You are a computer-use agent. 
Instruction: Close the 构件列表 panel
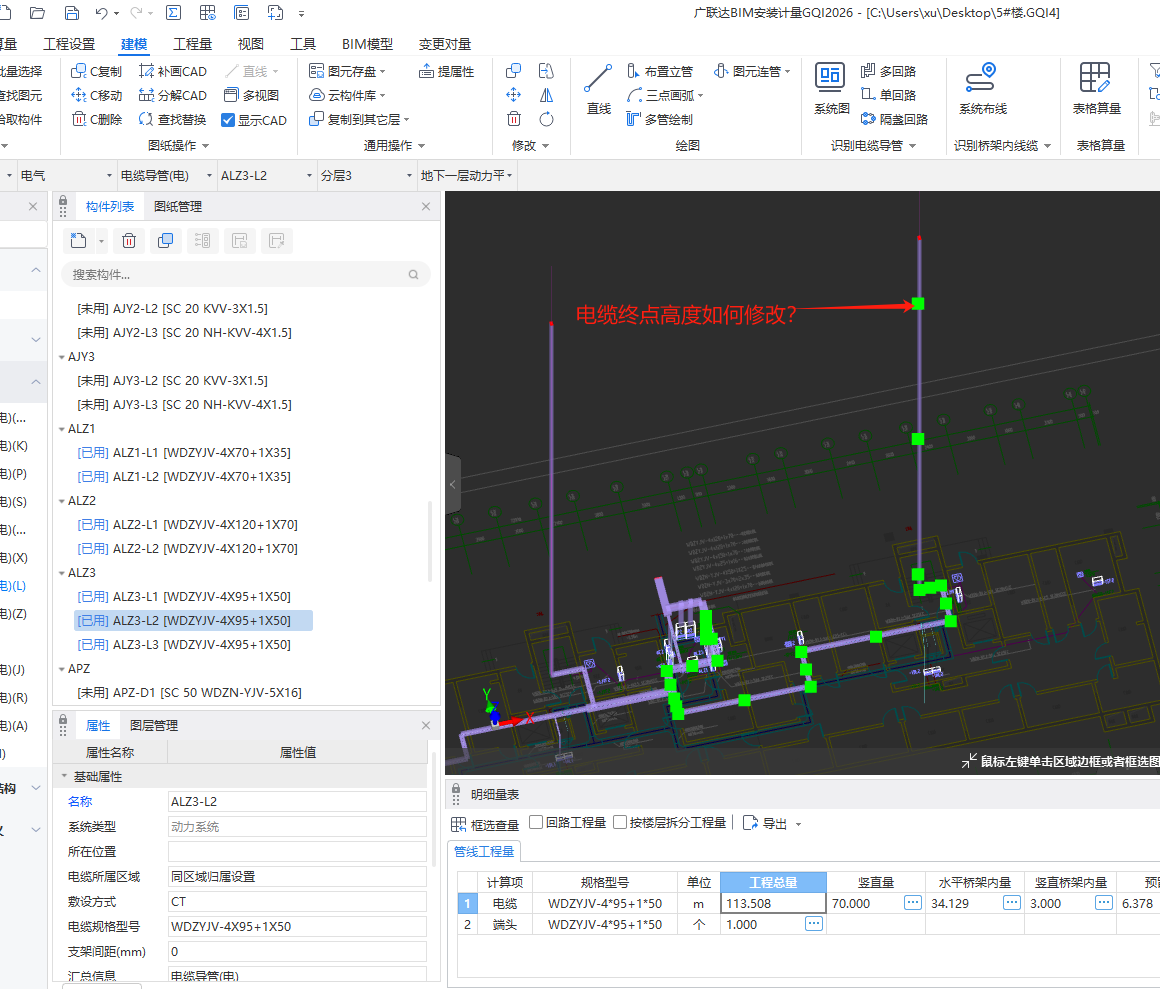click(425, 206)
